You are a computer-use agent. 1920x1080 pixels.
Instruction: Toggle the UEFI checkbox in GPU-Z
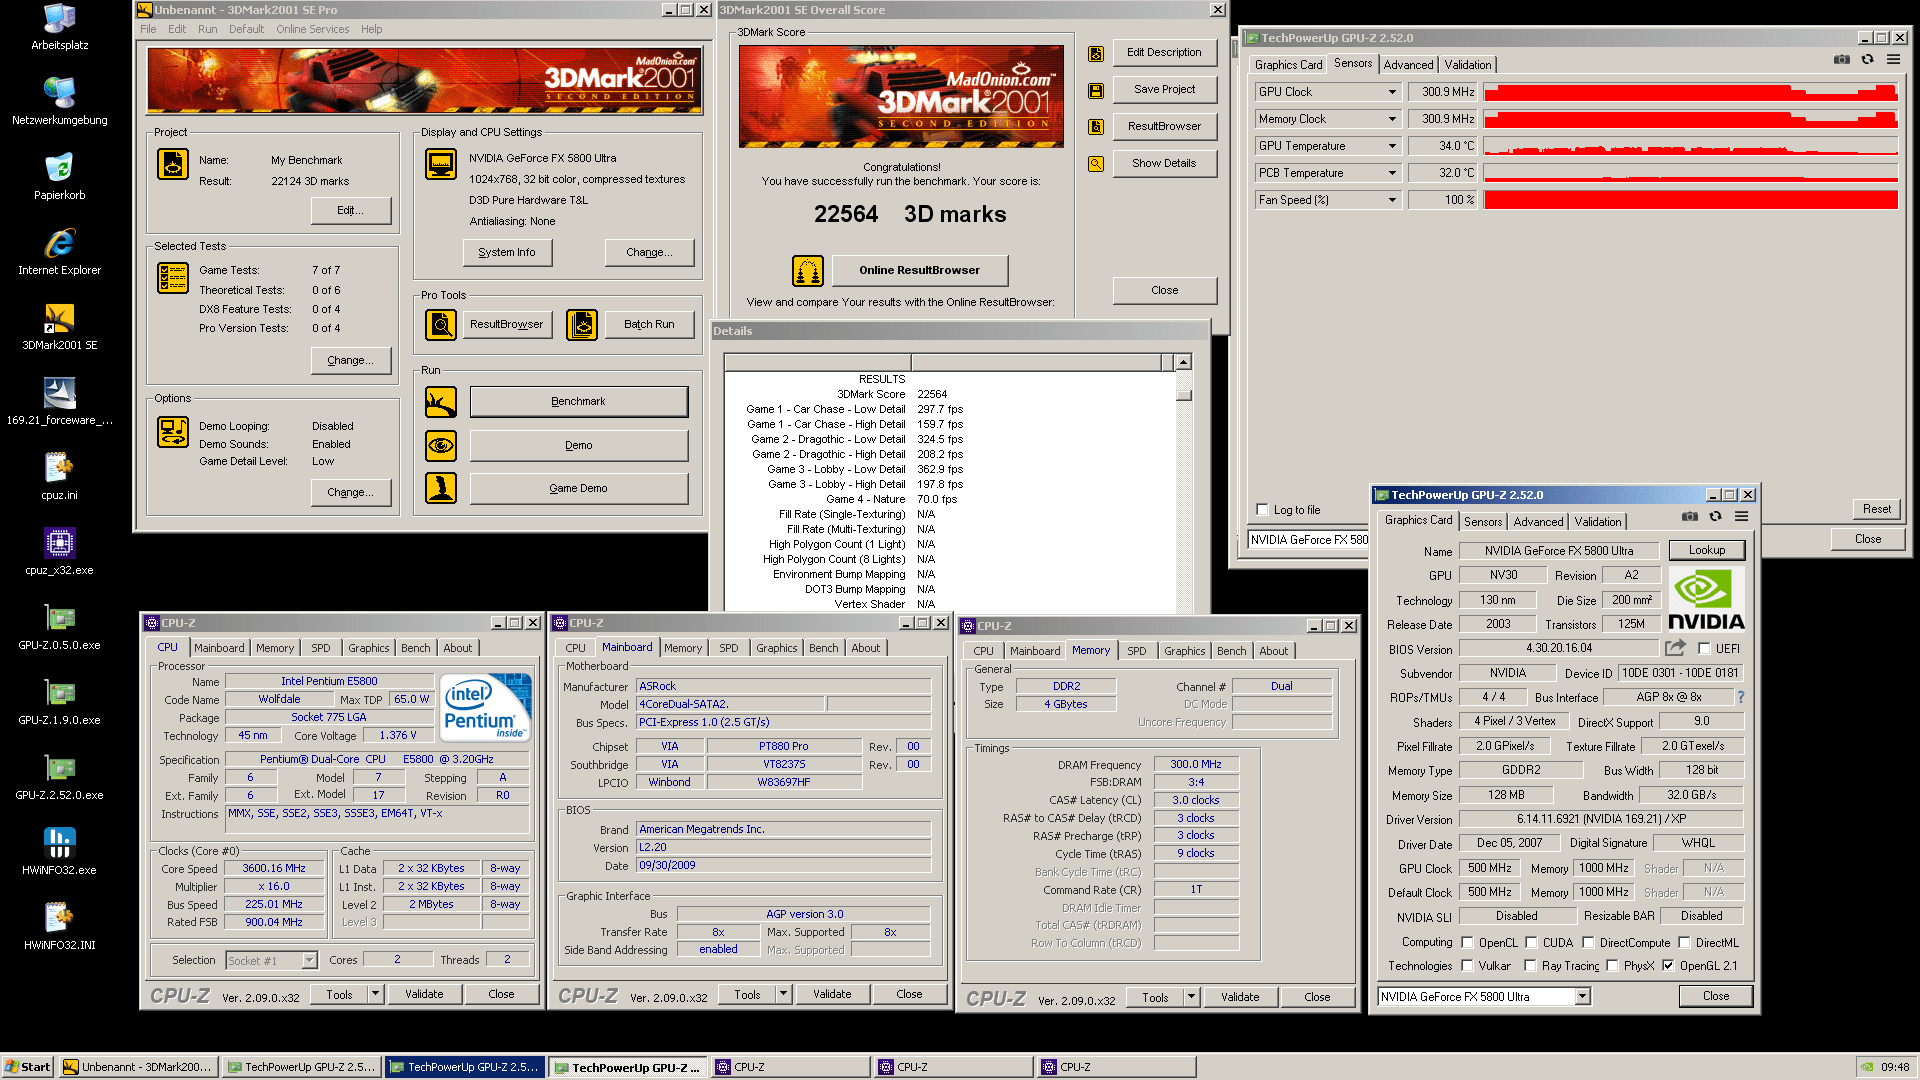[x=1704, y=648]
